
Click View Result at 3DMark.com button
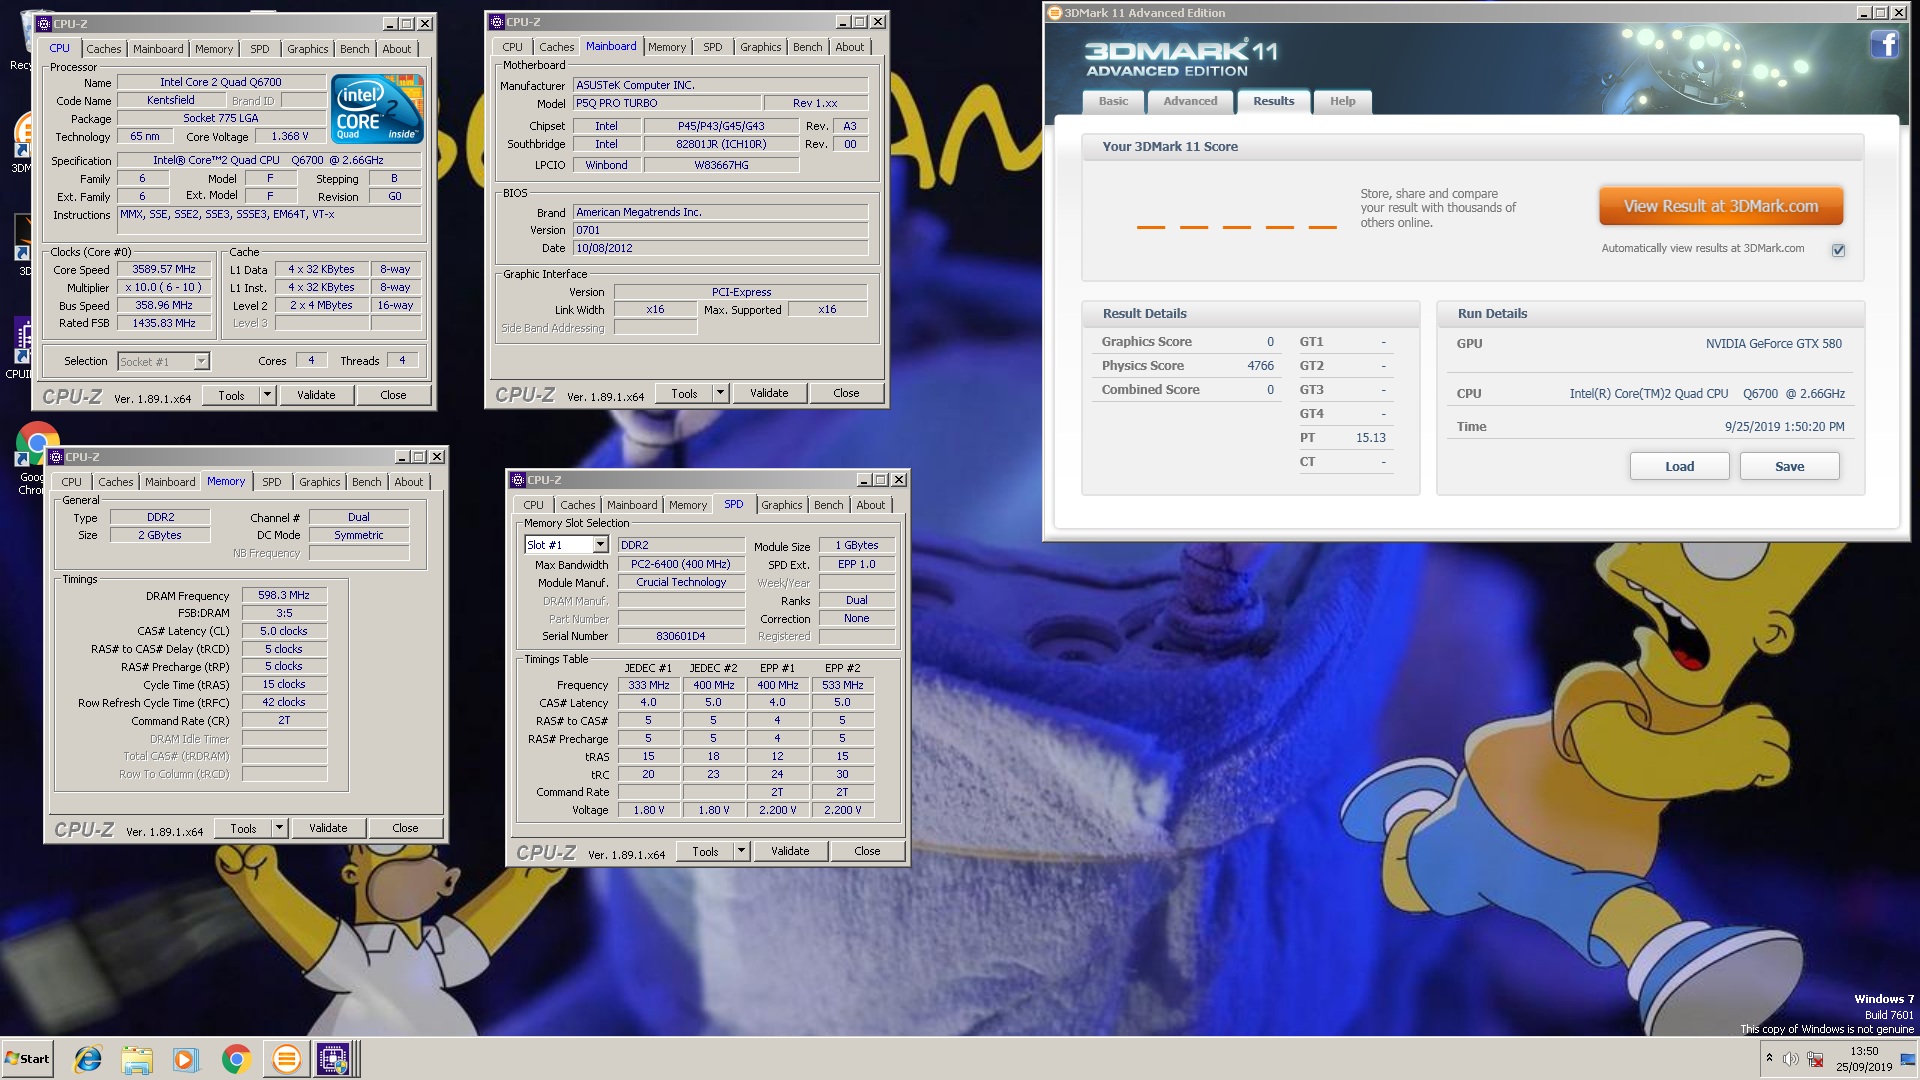(1720, 206)
